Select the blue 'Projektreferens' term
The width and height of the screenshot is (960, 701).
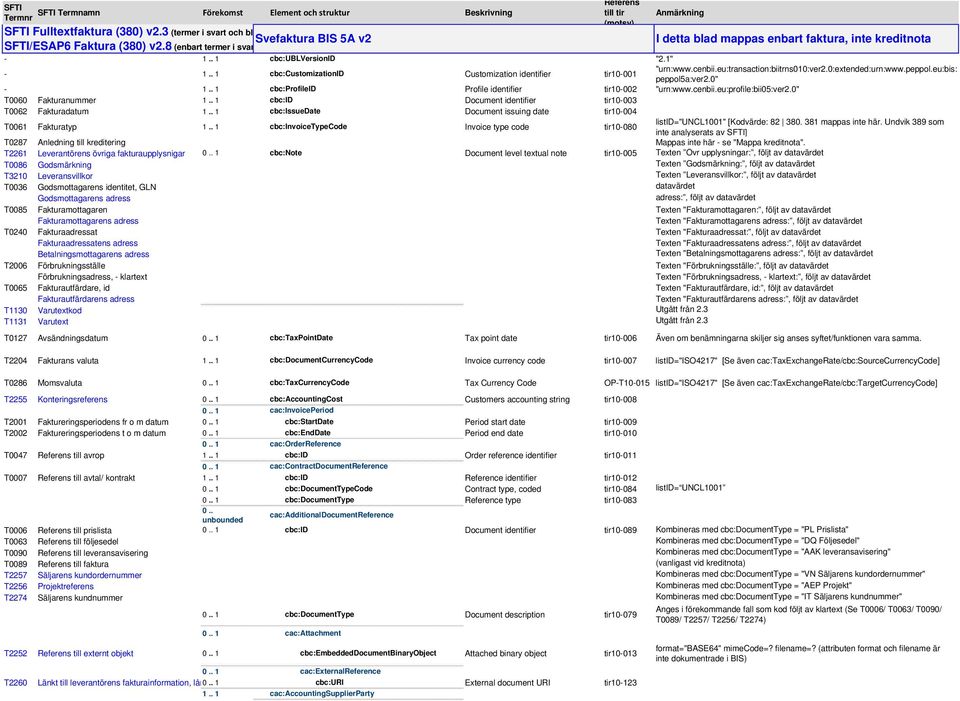pyautogui.click(x=66, y=587)
